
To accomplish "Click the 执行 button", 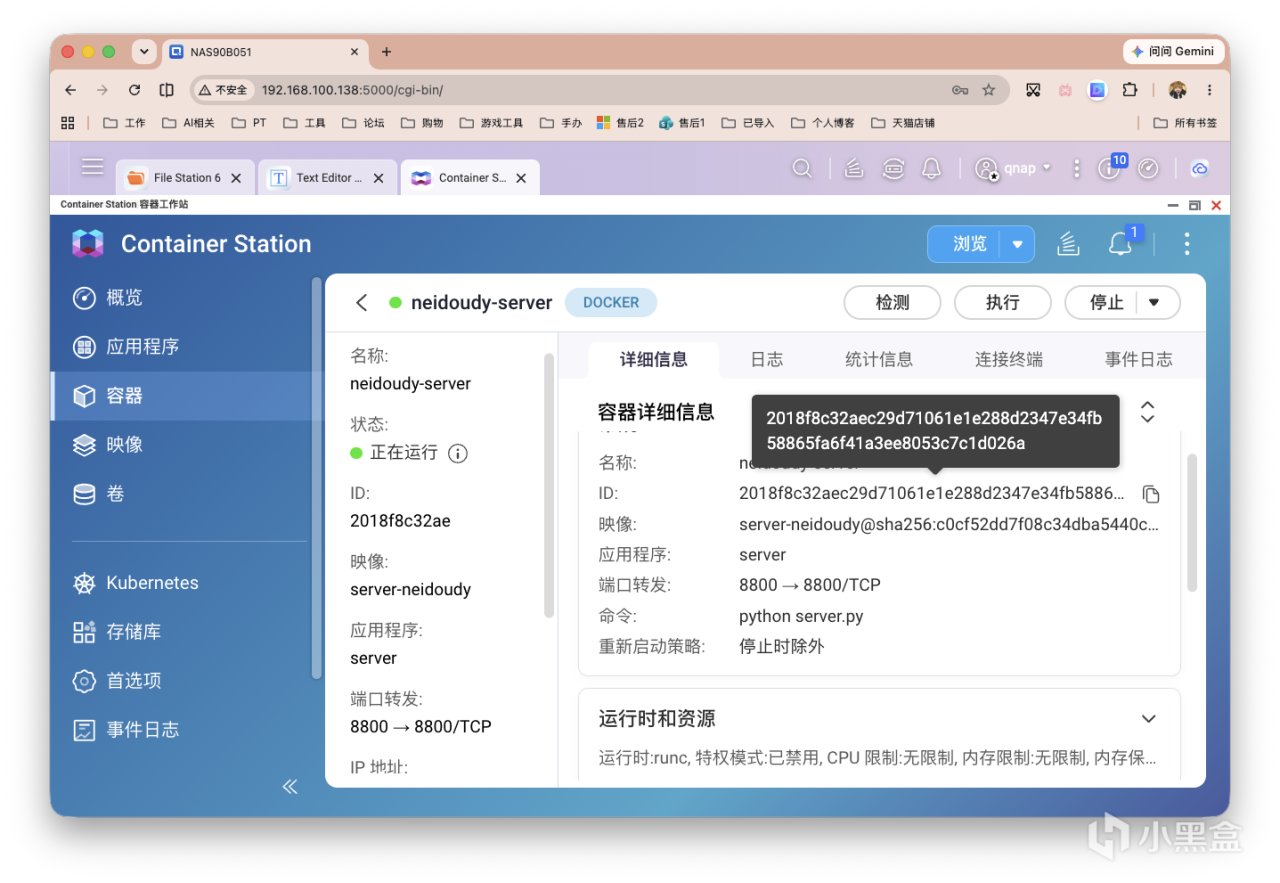I will 1002,303.
